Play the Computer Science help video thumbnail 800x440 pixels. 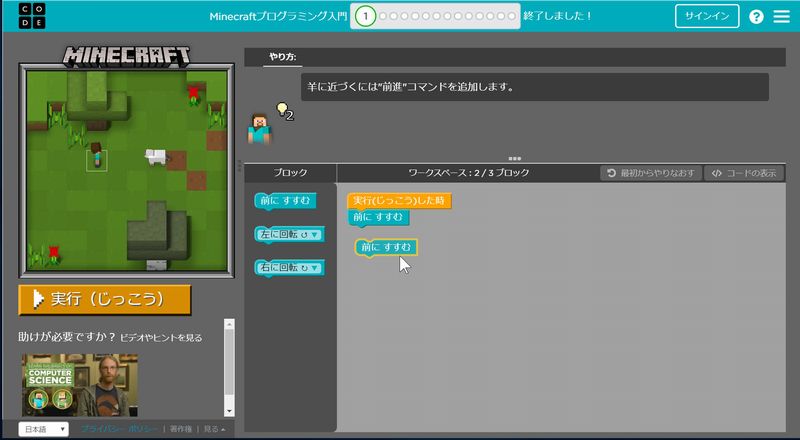pos(80,384)
